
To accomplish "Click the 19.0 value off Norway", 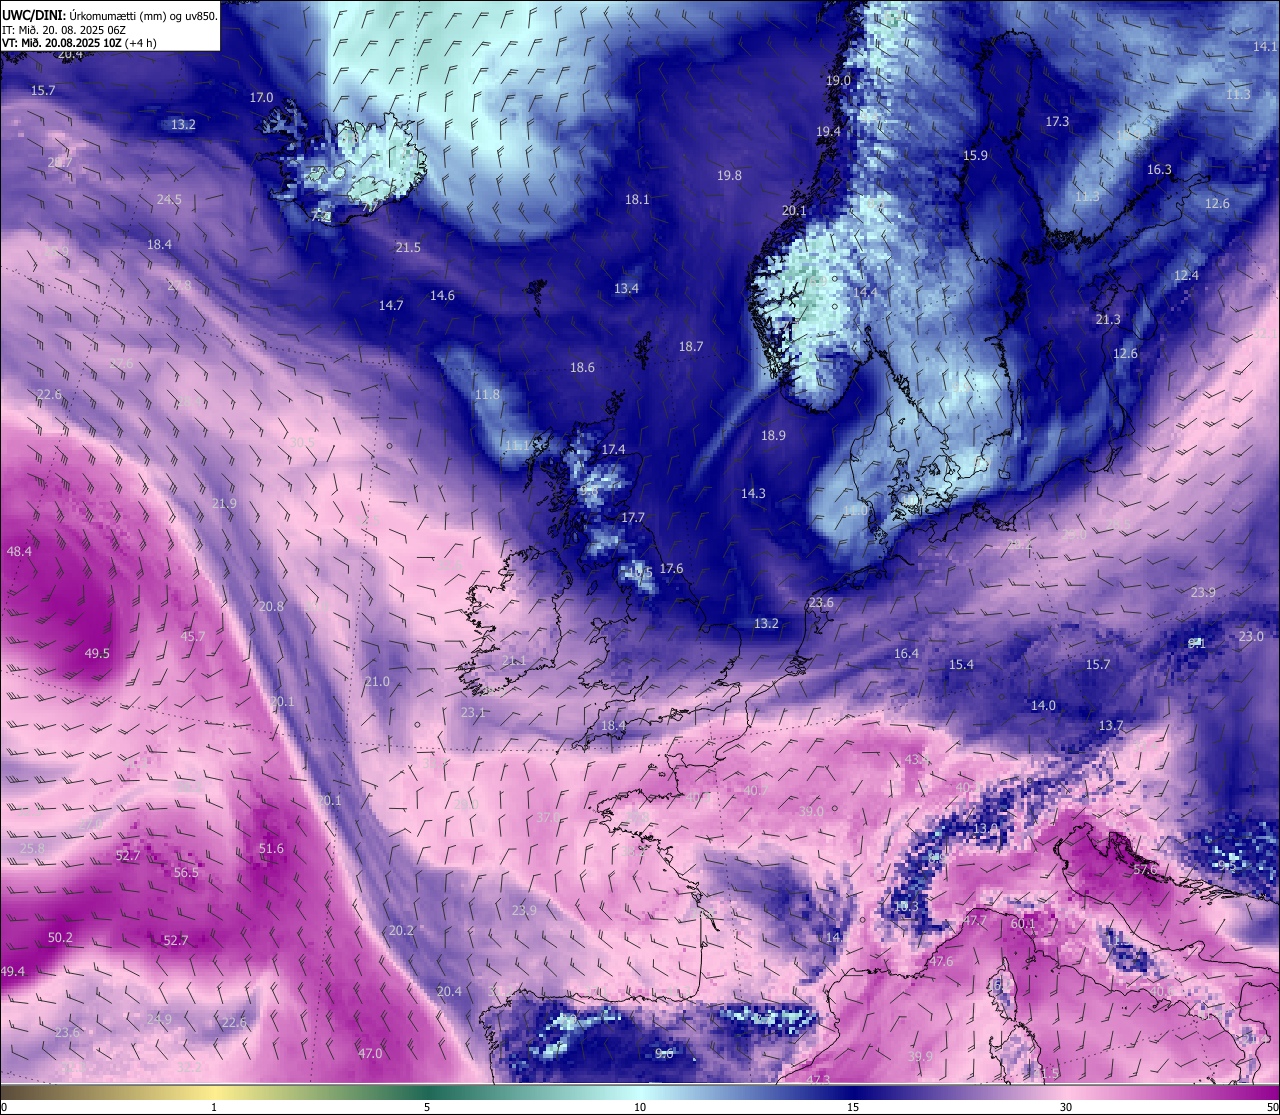I will point(838,81).
